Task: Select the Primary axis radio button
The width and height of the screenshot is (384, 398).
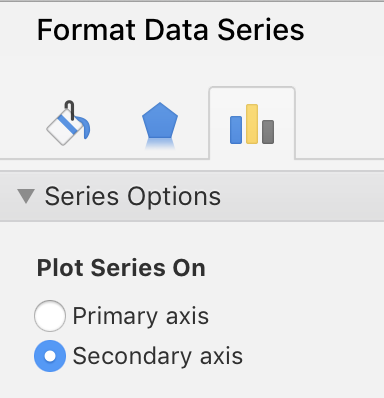Action: tap(50, 316)
